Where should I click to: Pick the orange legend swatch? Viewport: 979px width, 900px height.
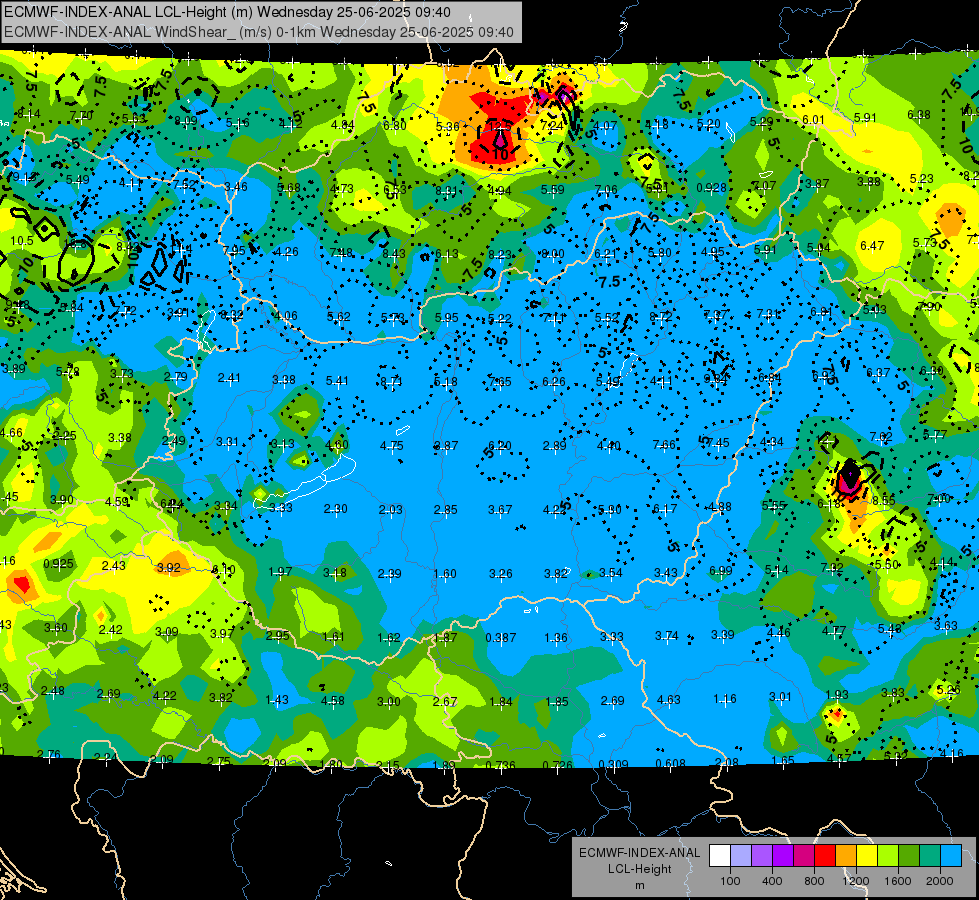point(846,856)
